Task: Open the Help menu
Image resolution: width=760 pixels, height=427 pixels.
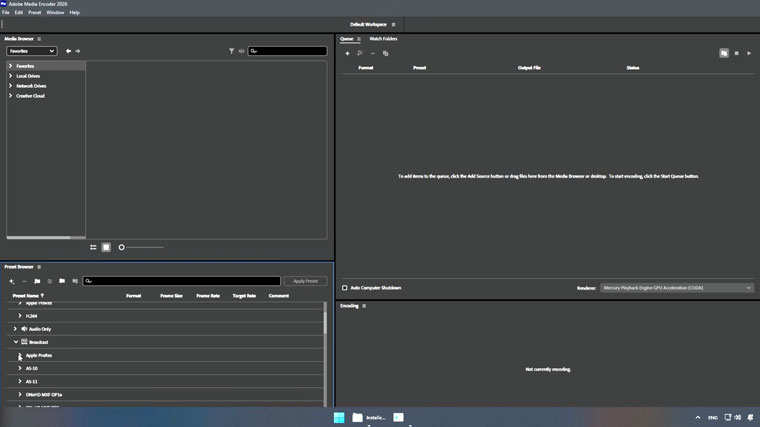Action: 74,13
